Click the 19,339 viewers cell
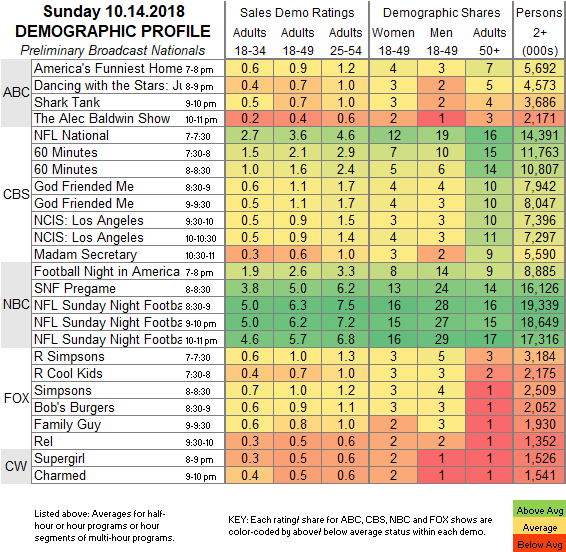The width and height of the screenshot is (566, 552). (539, 305)
